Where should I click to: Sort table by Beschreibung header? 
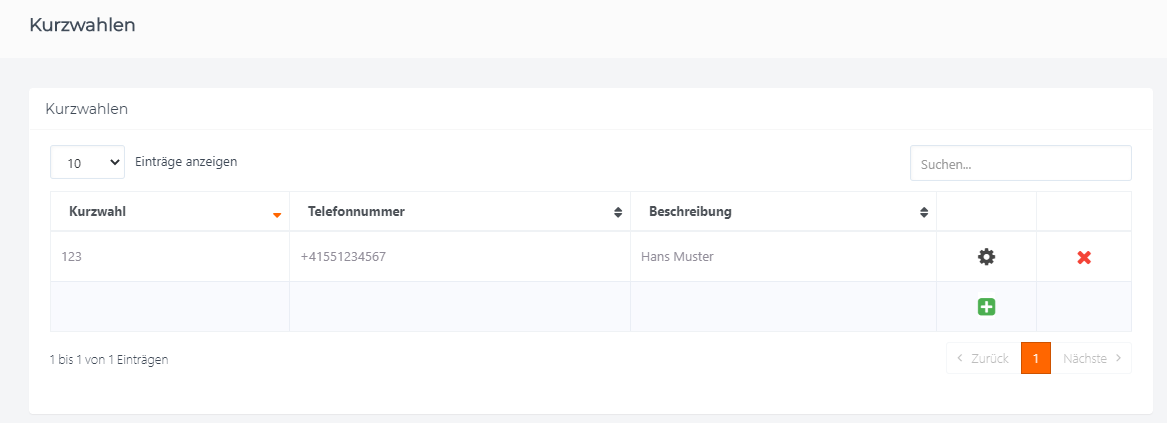(x=690, y=212)
